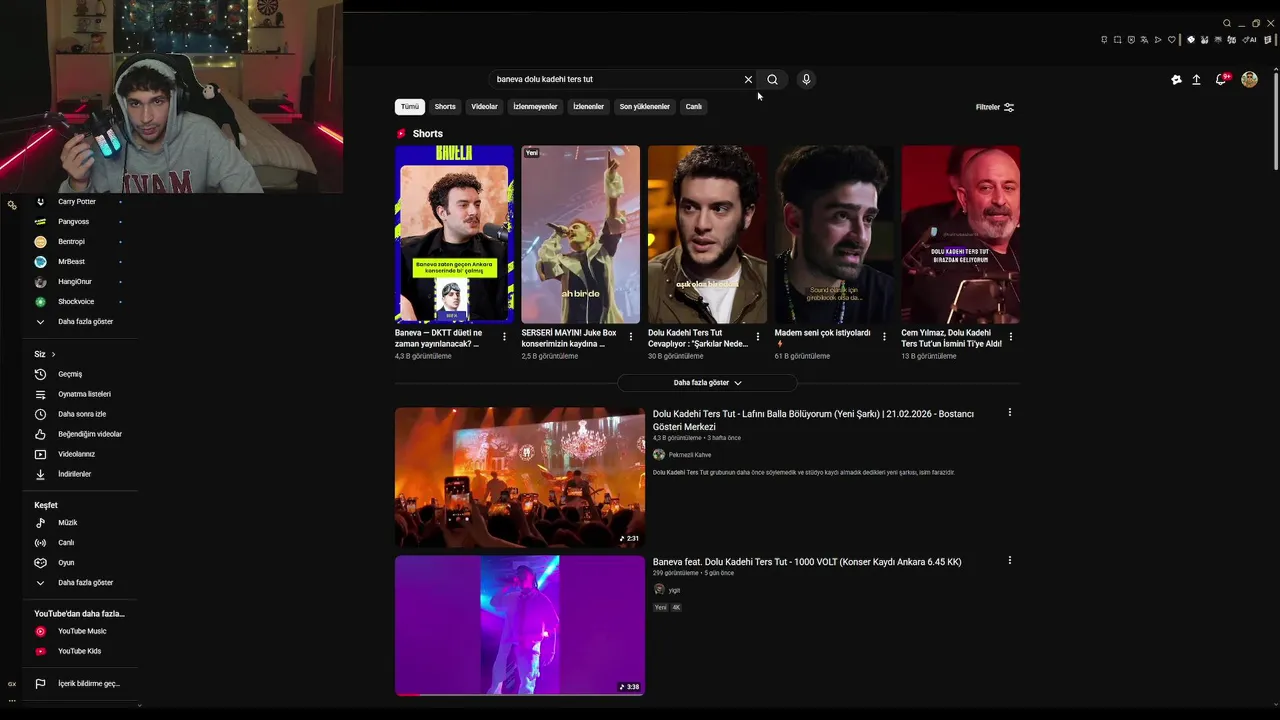Click the browser title-bar search magnifier
1280x720 pixels.
1227,23
